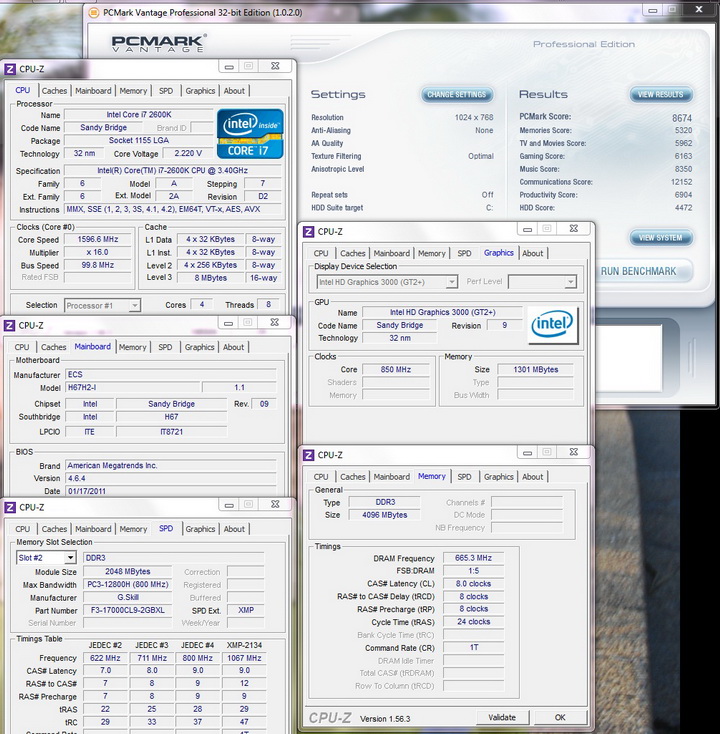Click CPU-Z icon in Memory window title
The image size is (720, 734).
point(309,455)
